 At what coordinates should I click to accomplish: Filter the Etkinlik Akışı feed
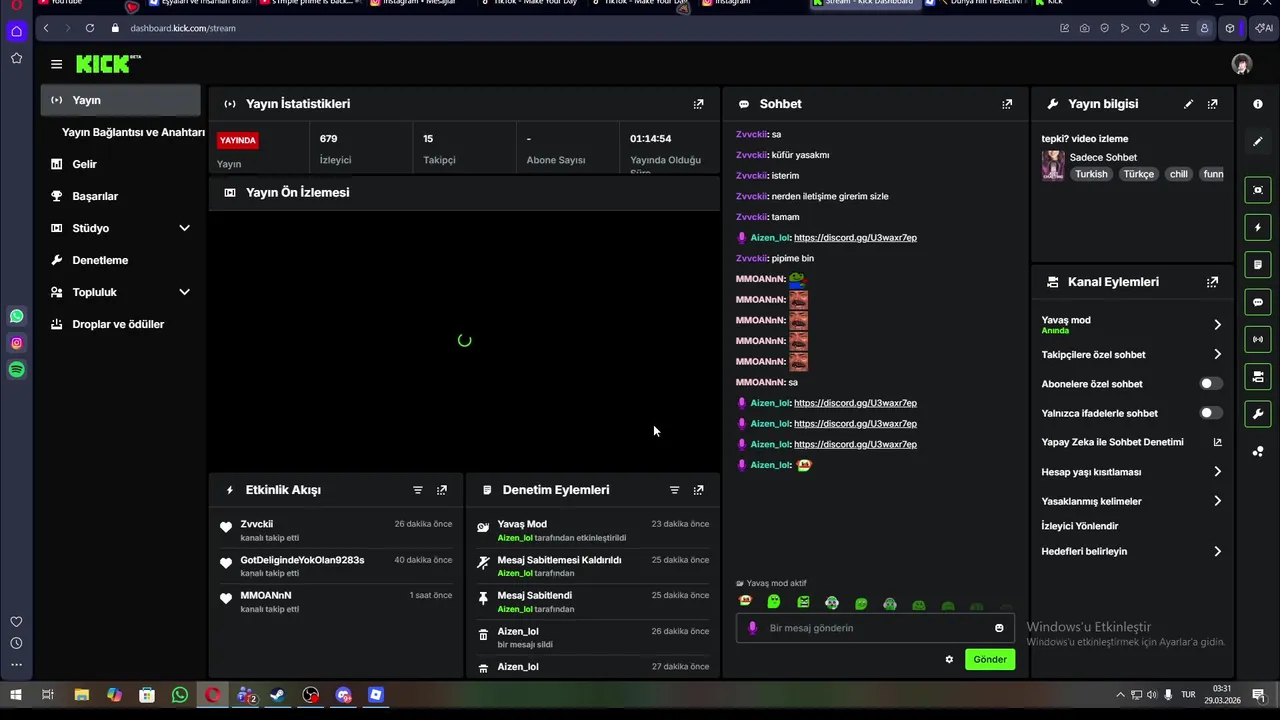coord(418,490)
